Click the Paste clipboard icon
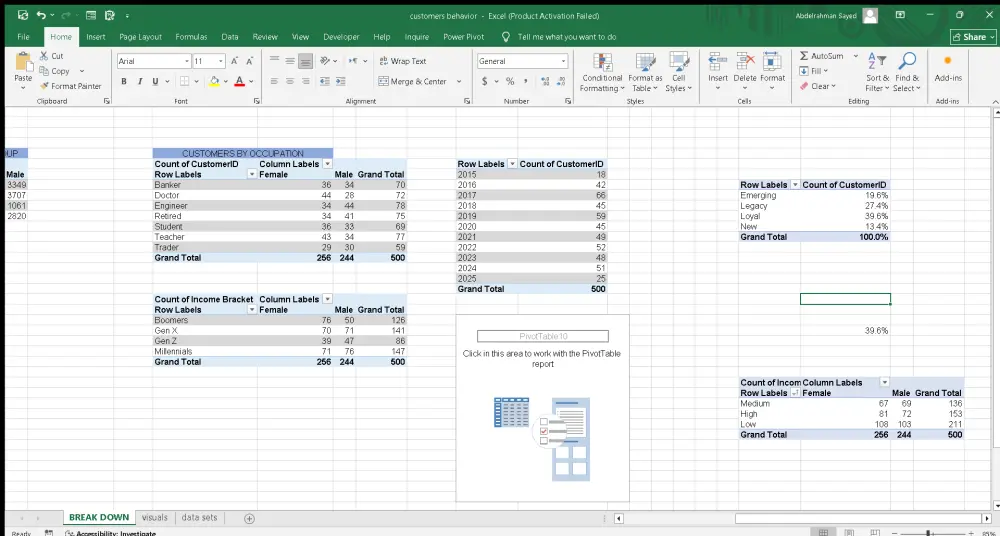 point(24,63)
